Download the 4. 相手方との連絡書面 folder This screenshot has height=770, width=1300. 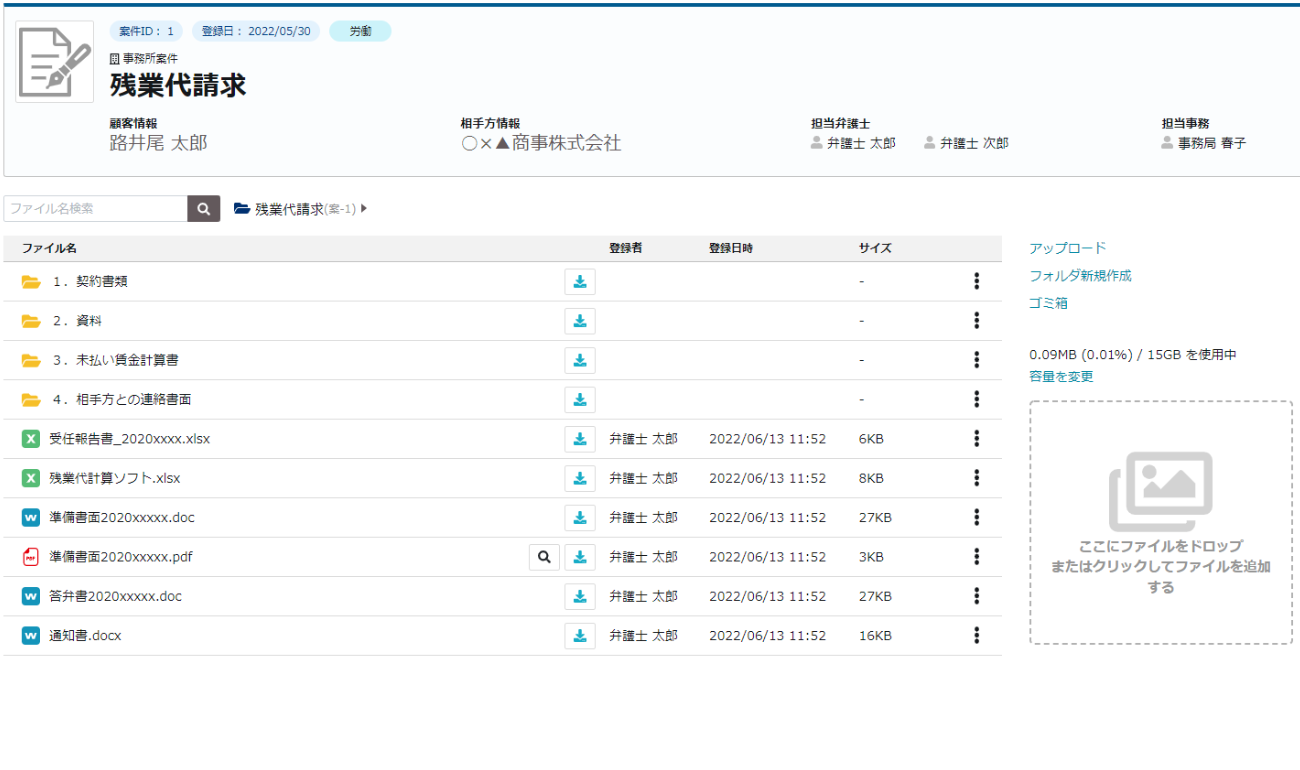(x=580, y=400)
